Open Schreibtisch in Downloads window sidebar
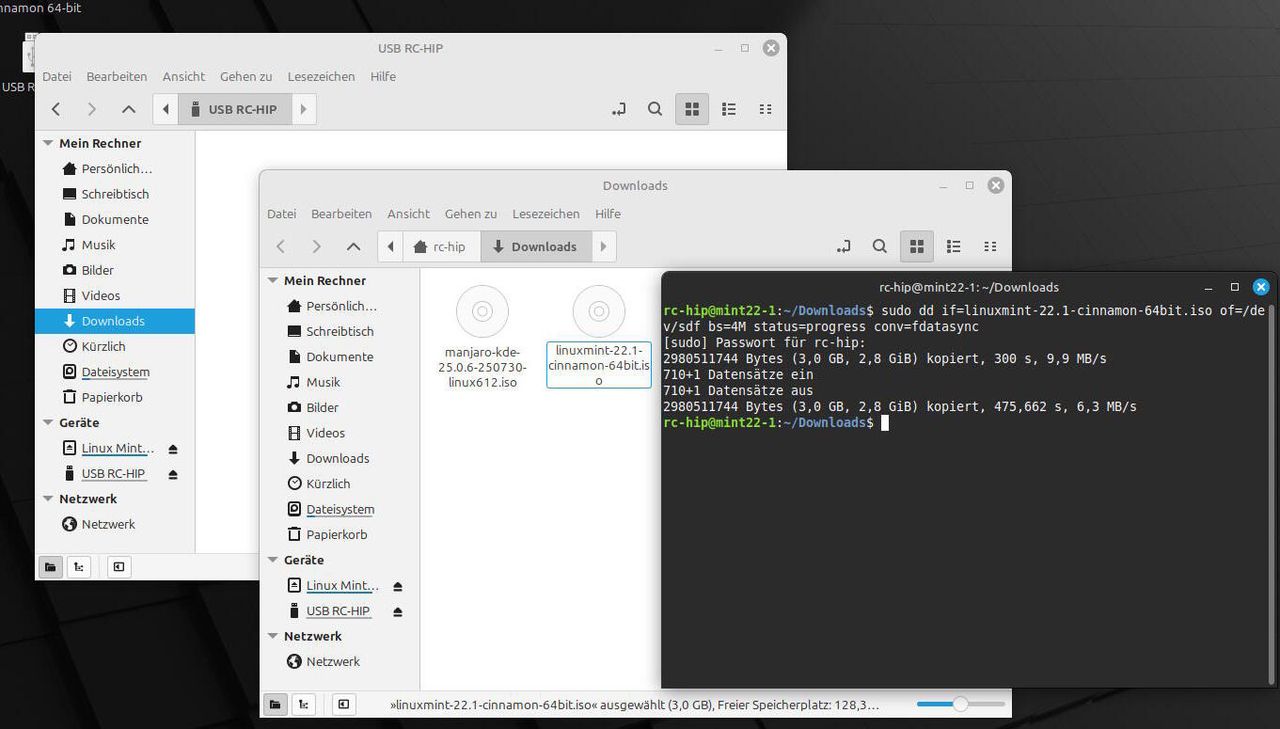 [x=340, y=332]
